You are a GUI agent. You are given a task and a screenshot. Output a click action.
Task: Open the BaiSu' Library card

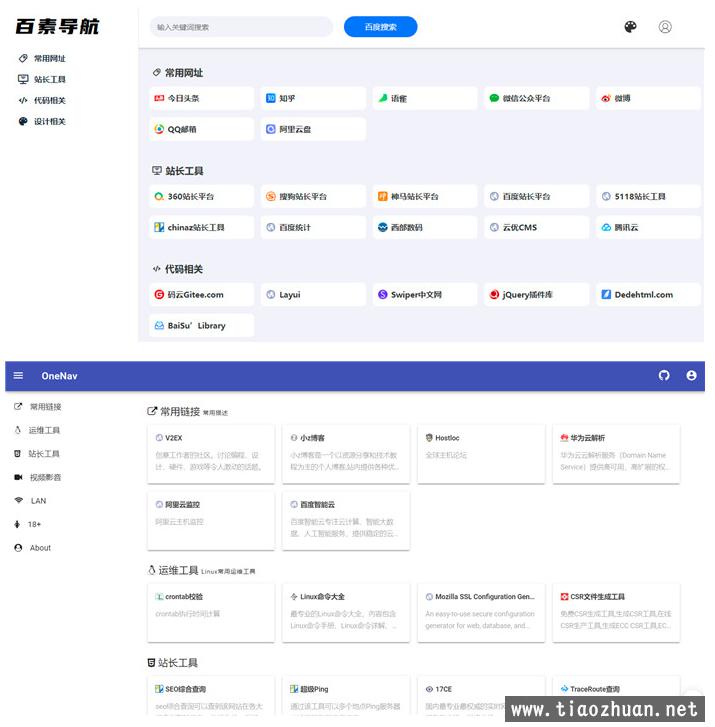[202, 326]
